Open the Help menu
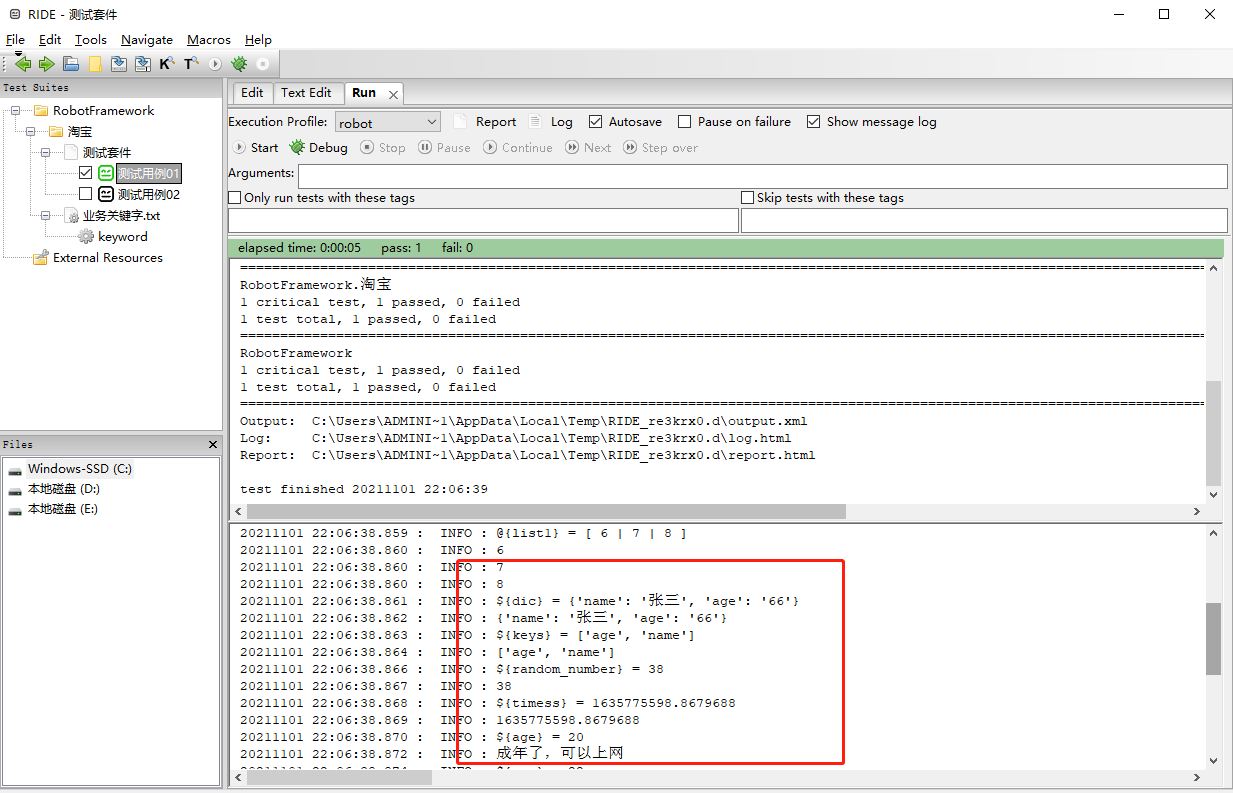Viewport: 1233px width, 793px height. click(258, 40)
